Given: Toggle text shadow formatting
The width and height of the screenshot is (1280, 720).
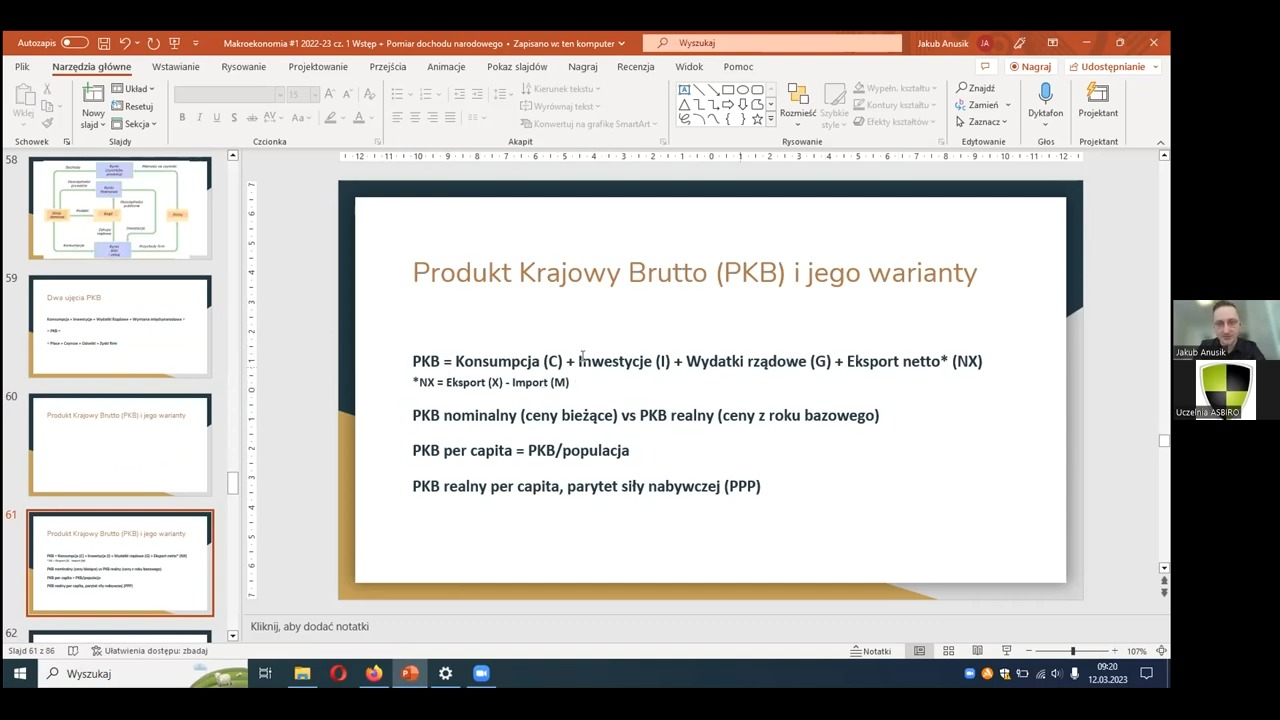Looking at the screenshot, I should 234,118.
